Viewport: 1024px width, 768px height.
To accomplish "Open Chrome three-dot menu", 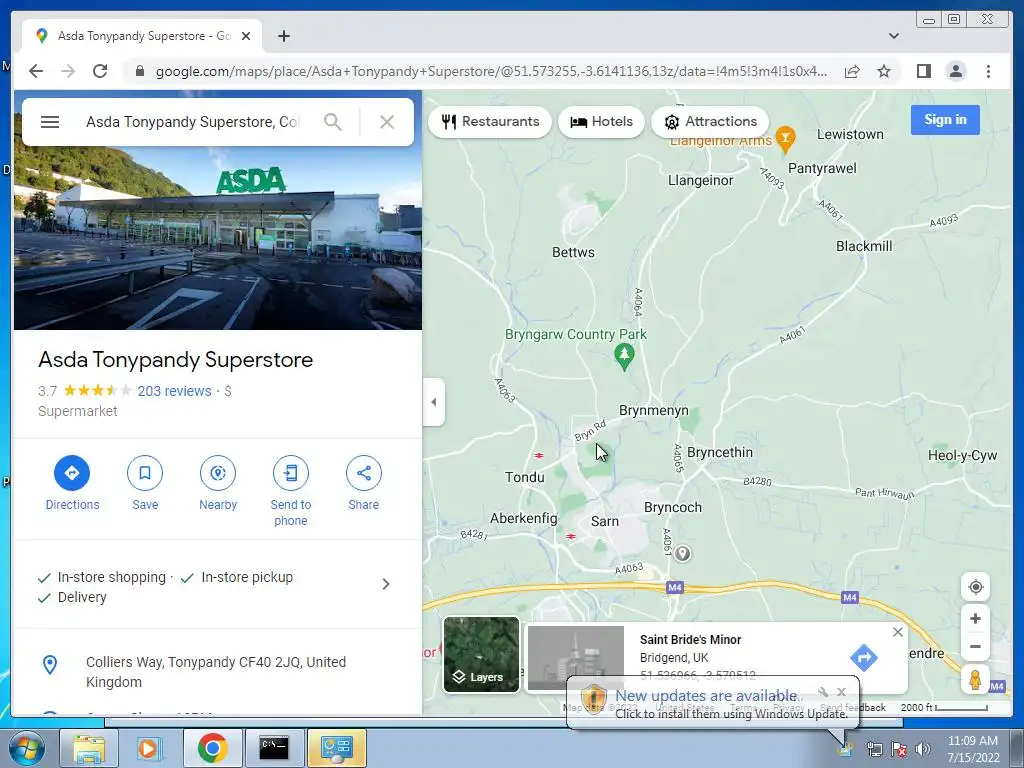I will [x=988, y=71].
